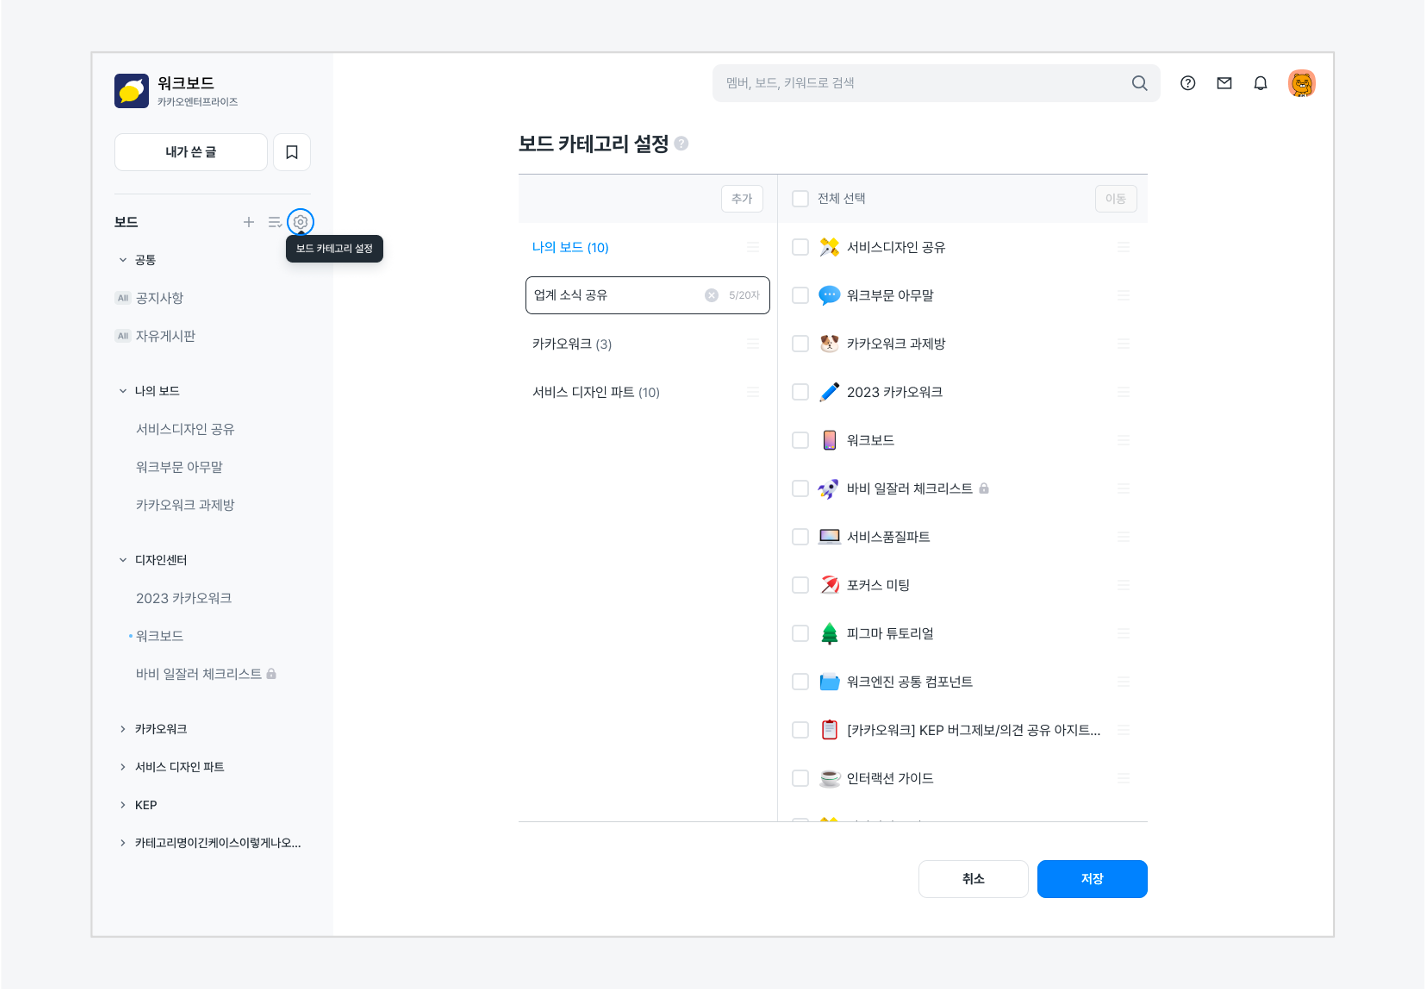Click the 워크엔진 공통 컴포넌트 folder icon

pyautogui.click(x=829, y=682)
